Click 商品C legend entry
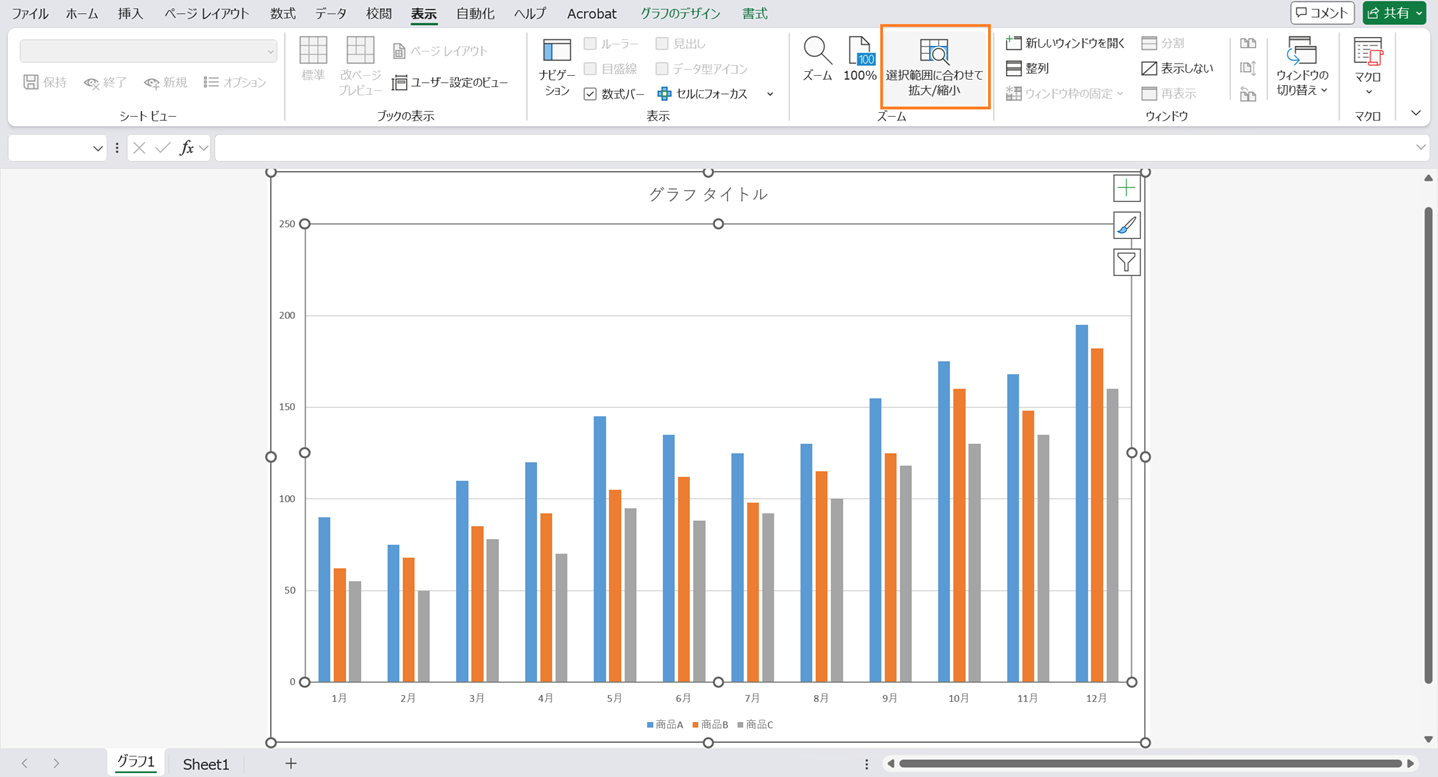 (x=755, y=724)
